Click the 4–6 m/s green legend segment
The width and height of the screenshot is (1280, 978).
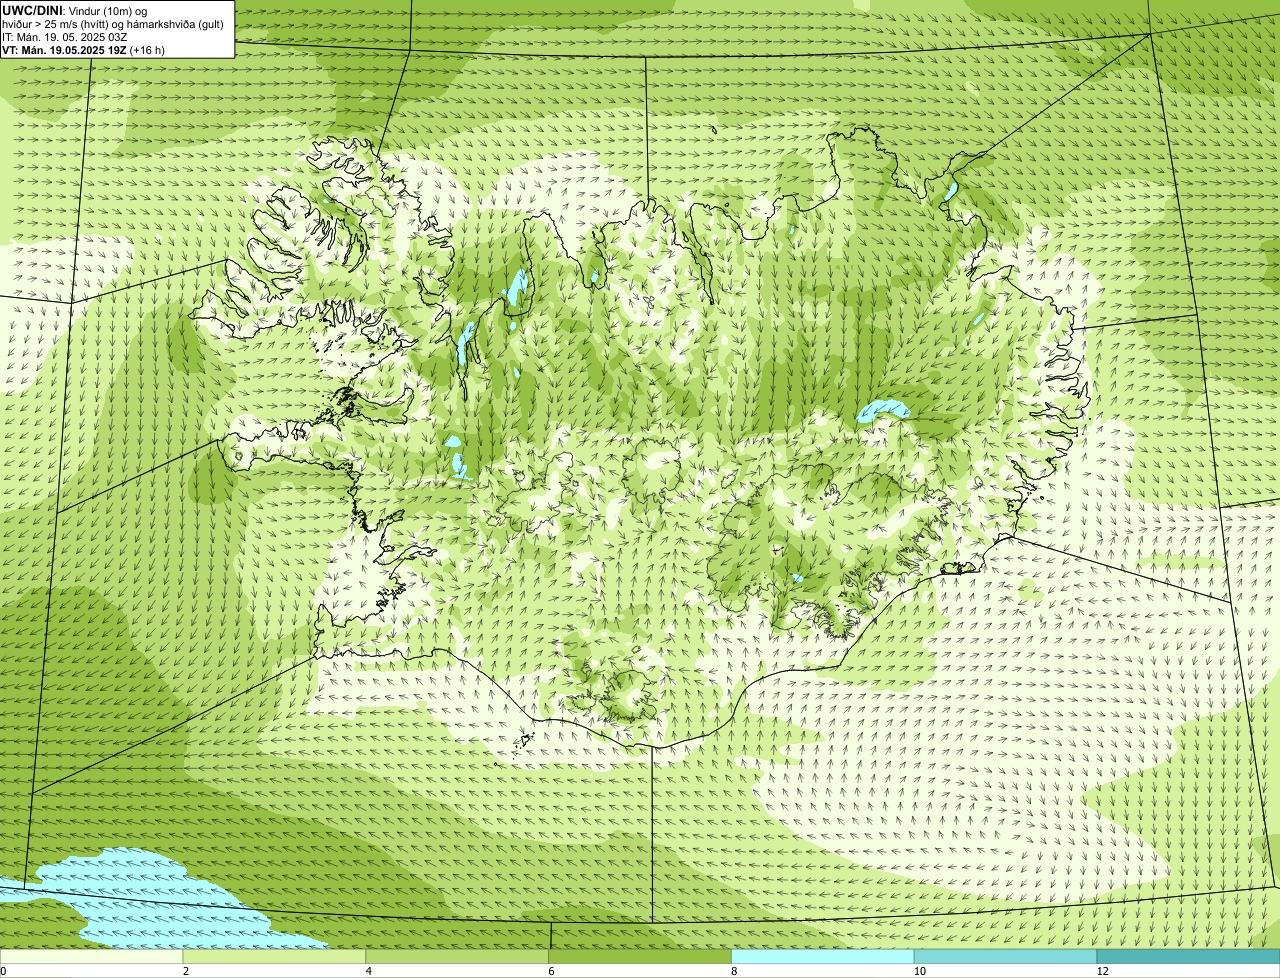458,956
